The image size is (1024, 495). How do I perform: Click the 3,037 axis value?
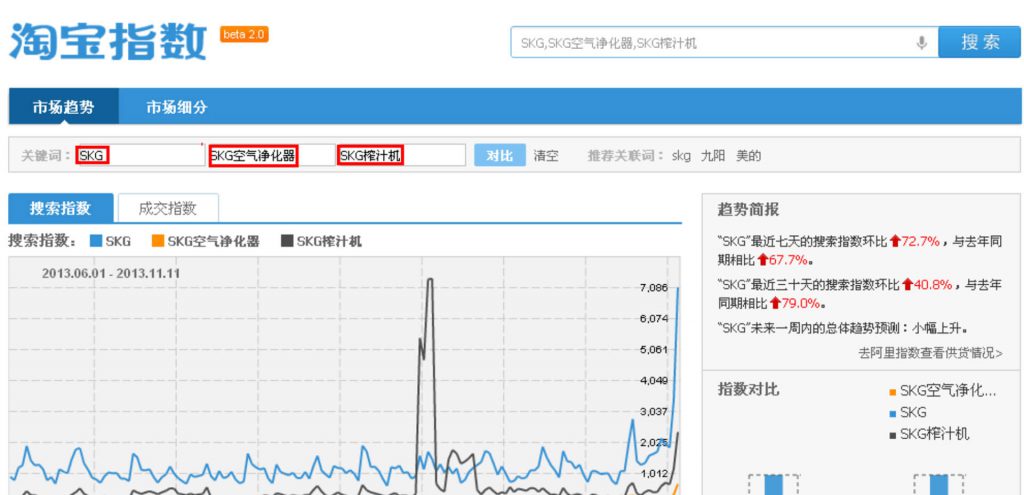coord(654,411)
